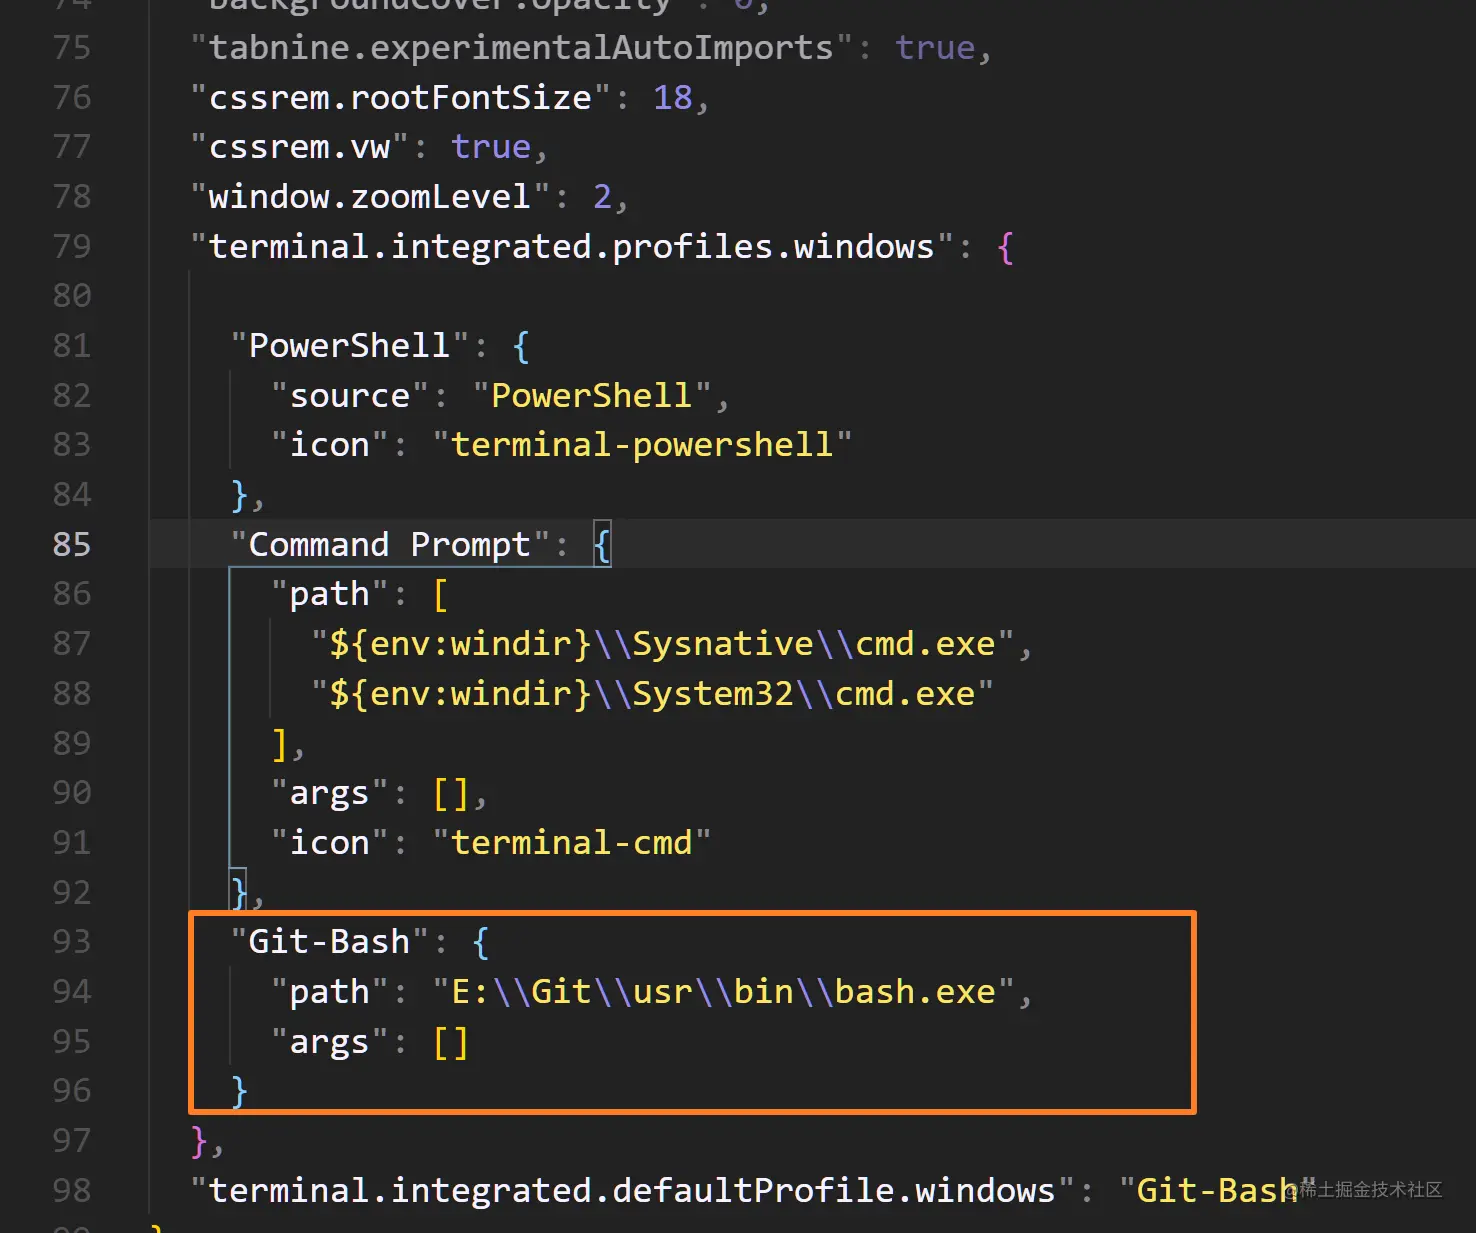Select the Git-Bash default profile value on line 98
This screenshot has width=1476, height=1233.
tap(1212, 1189)
